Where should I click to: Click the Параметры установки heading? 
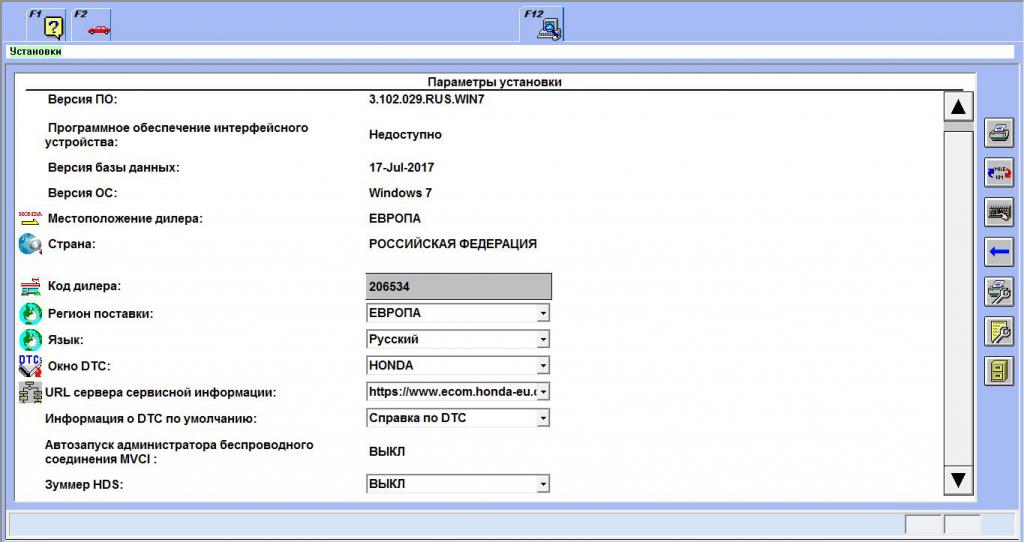[x=494, y=82]
